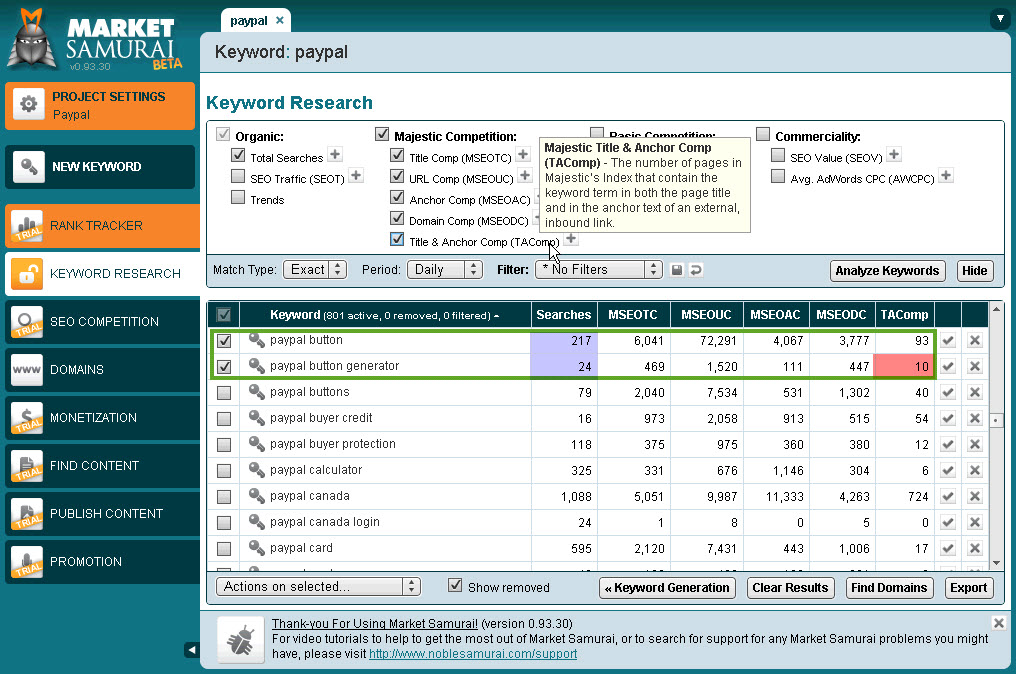1016x674 pixels.
Task: Add filter for TAComp plus icon
Action: click(x=571, y=238)
